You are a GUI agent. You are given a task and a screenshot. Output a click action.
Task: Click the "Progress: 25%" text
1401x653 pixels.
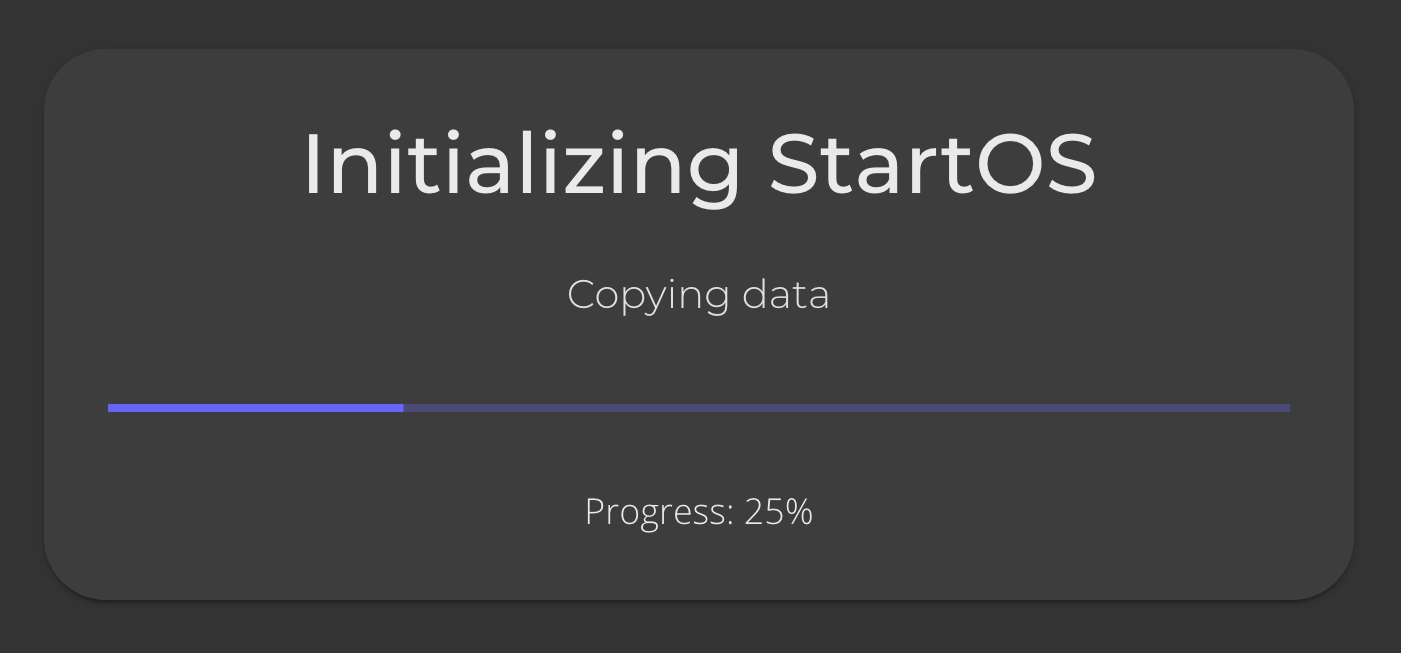[x=698, y=512]
